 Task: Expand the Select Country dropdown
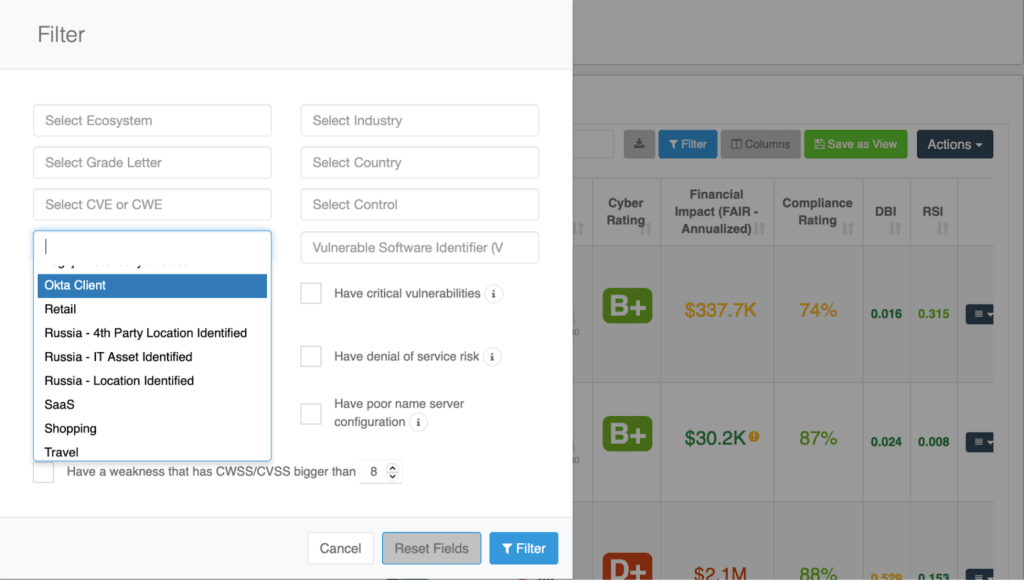coord(419,163)
